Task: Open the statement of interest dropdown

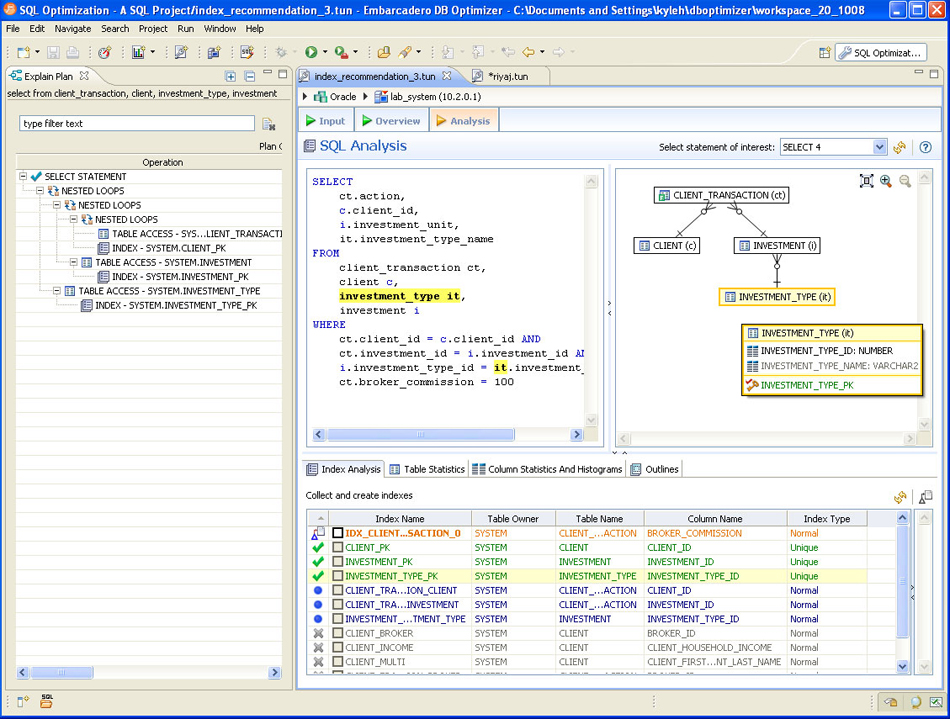Action: point(879,147)
